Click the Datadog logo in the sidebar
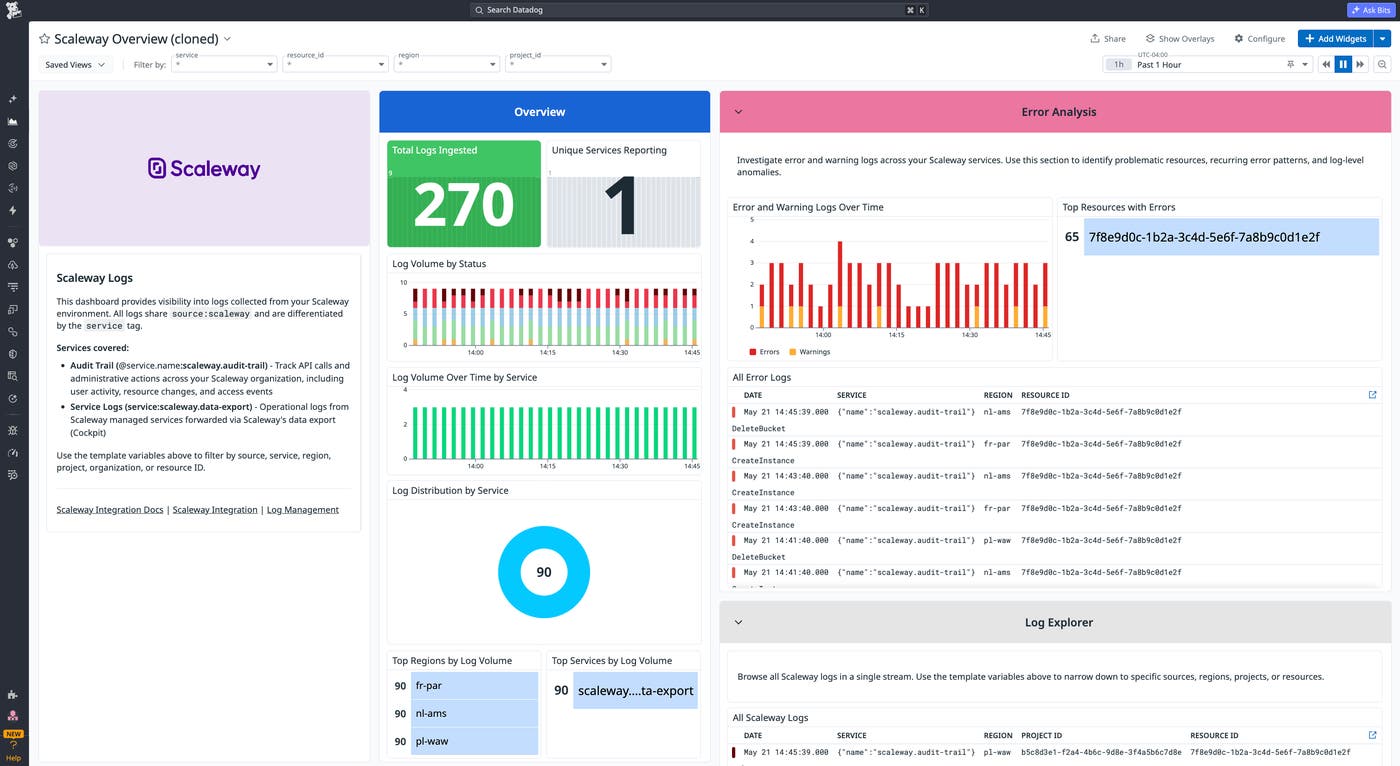Viewport: 1400px width, 766px height. (x=13, y=11)
